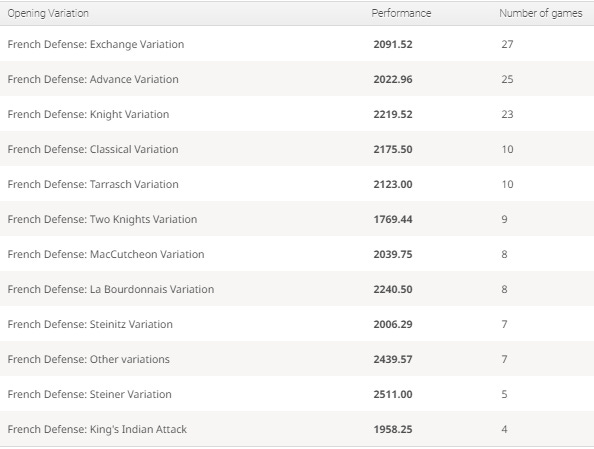Click the Performance column header
Image resolution: width=594 pixels, height=449 pixels.
401,13
